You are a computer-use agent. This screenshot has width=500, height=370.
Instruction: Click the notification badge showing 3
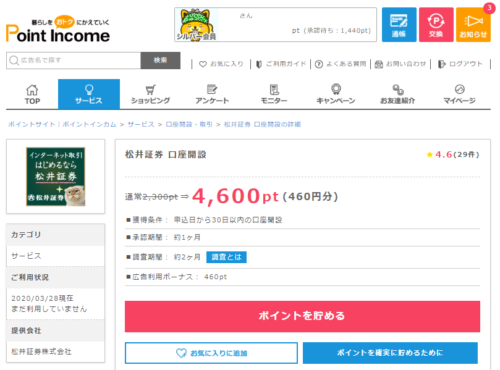489,8
